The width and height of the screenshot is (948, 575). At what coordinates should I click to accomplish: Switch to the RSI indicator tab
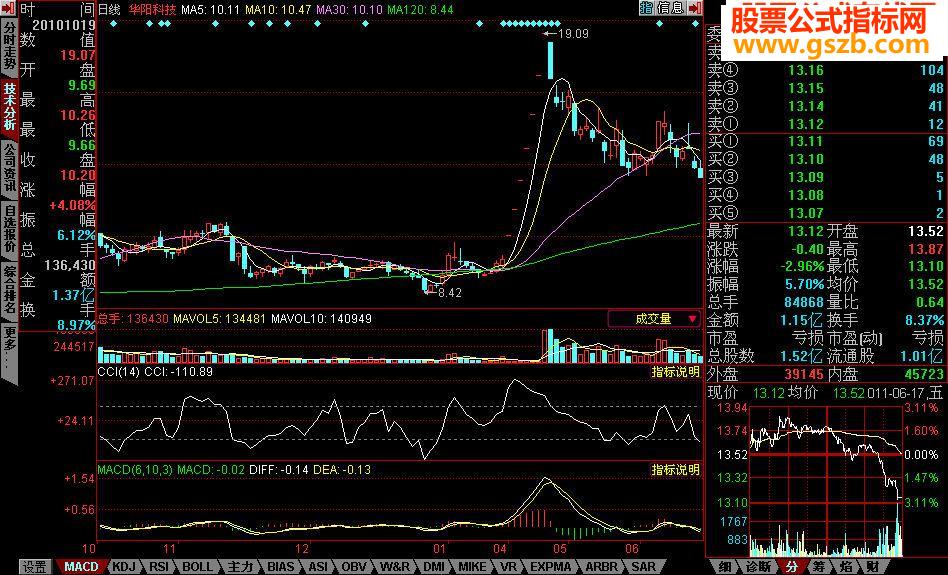coord(159,567)
